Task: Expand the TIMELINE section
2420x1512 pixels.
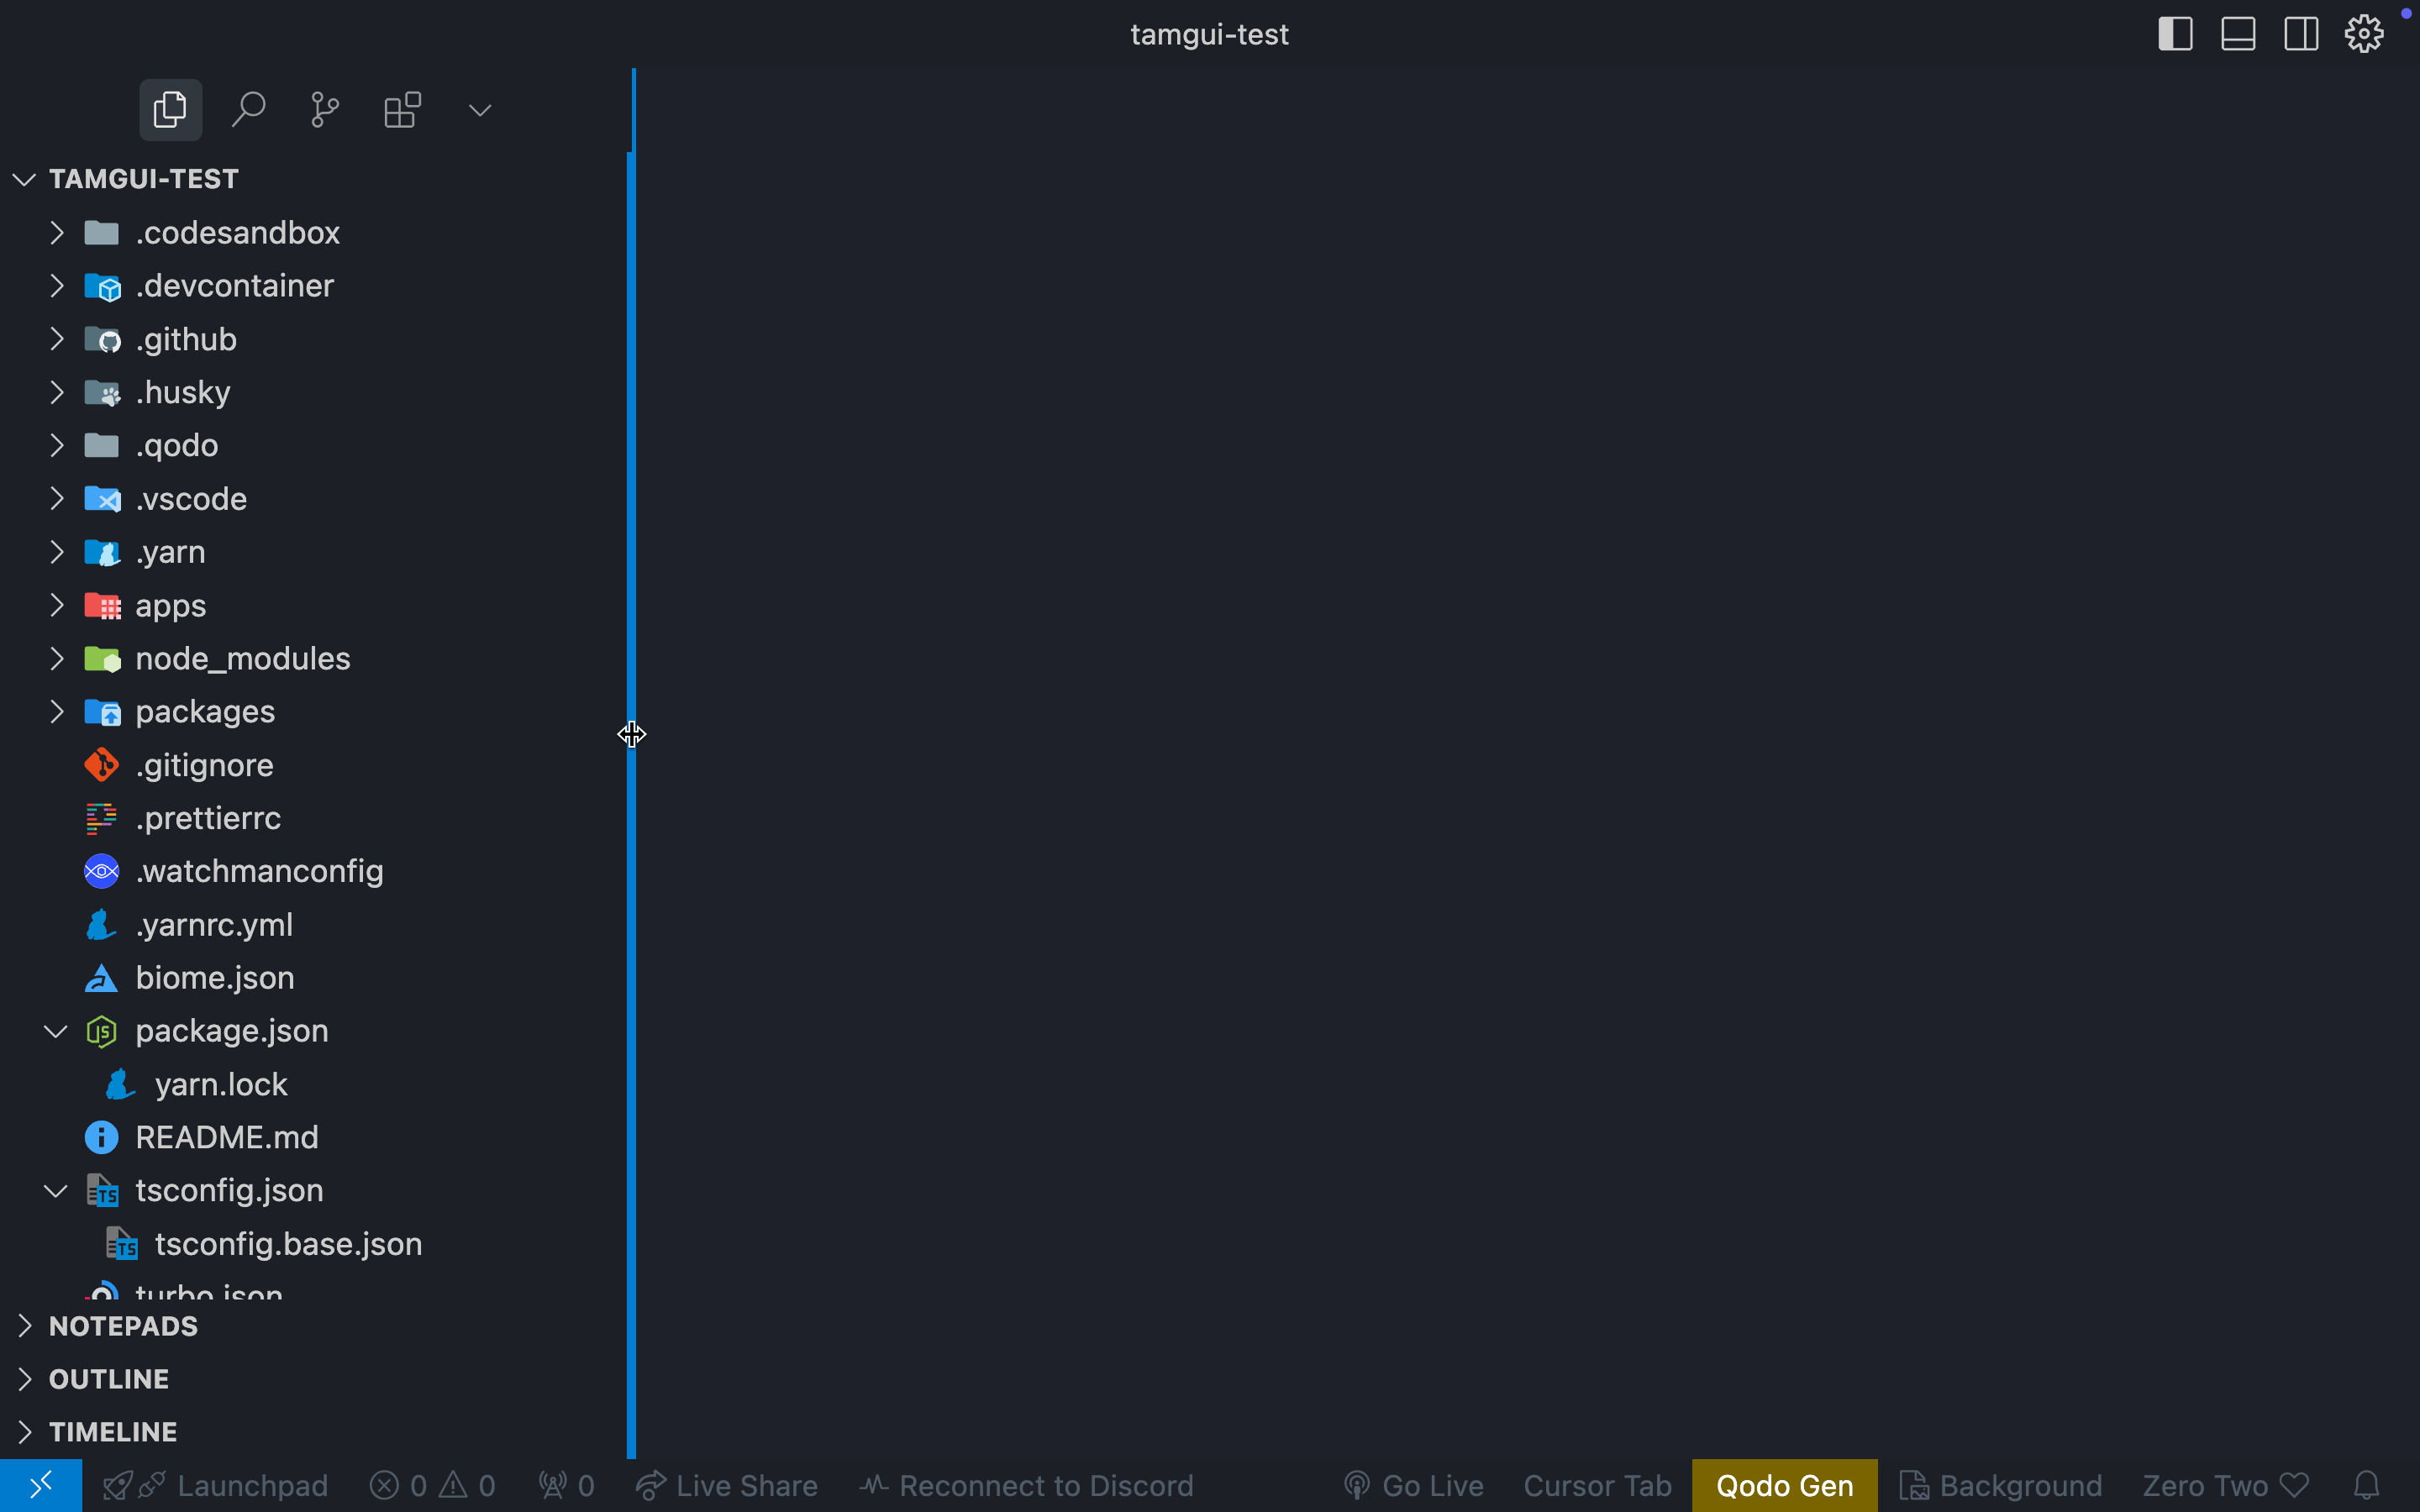Action: point(25,1432)
